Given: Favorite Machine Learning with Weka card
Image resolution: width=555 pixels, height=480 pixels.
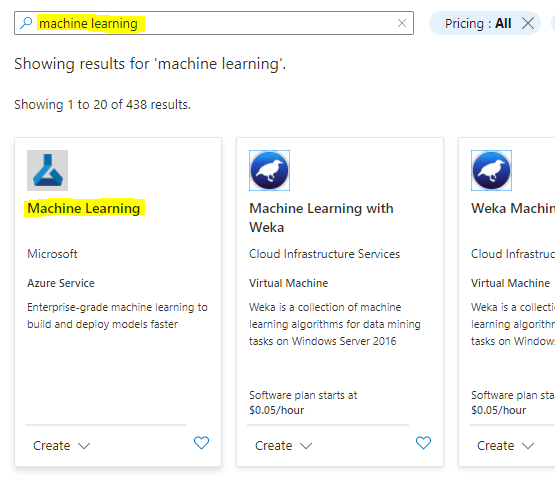Looking at the screenshot, I should [x=423, y=443].
